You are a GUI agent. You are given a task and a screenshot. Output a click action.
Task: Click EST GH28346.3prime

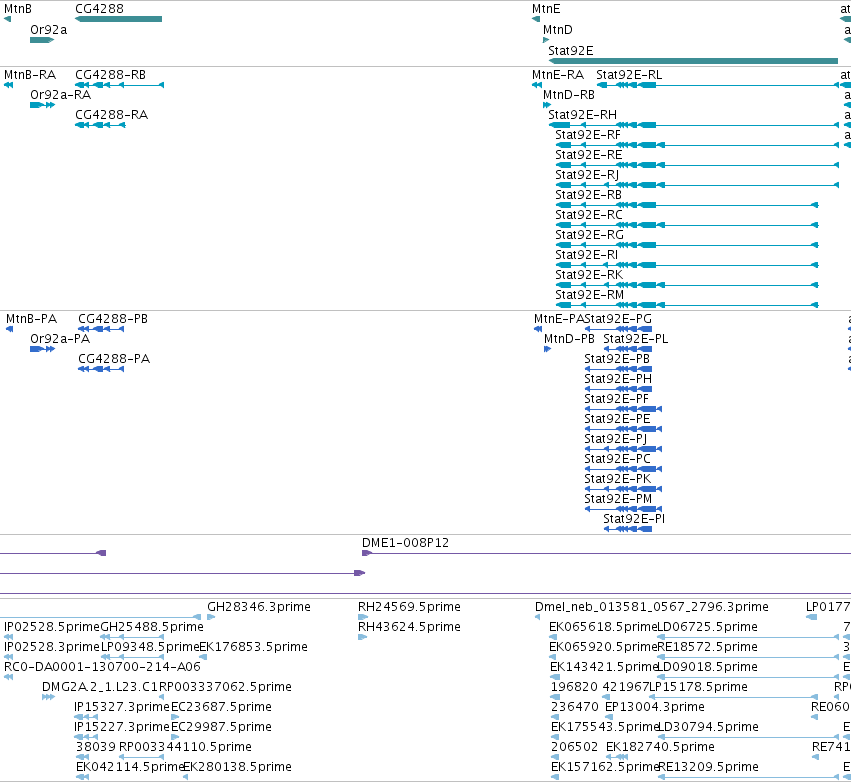tap(259, 607)
